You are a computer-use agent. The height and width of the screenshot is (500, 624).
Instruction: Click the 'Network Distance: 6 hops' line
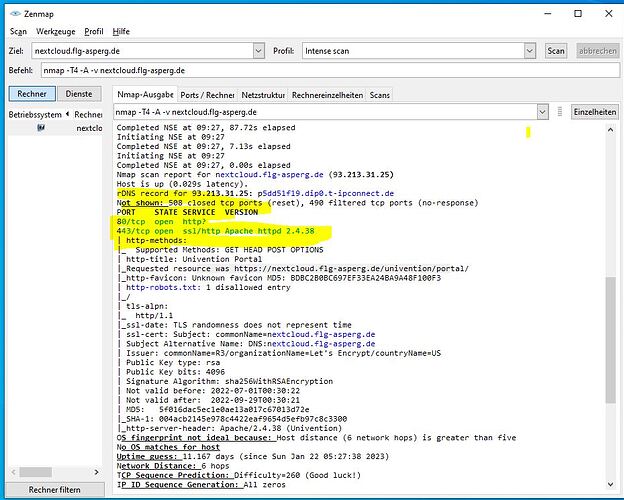coord(173,466)
